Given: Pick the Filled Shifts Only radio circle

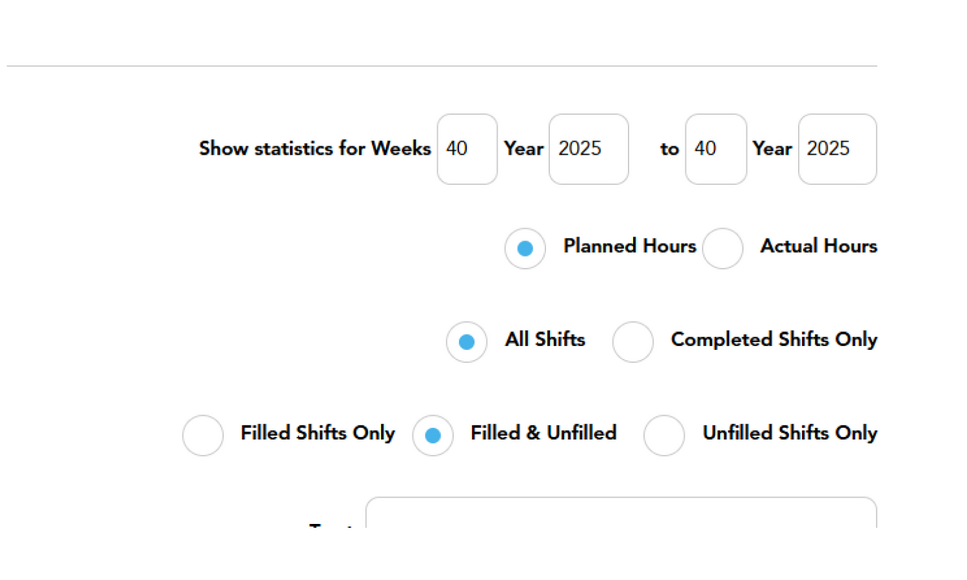Looking at the screenshot, I should point(203,436).
